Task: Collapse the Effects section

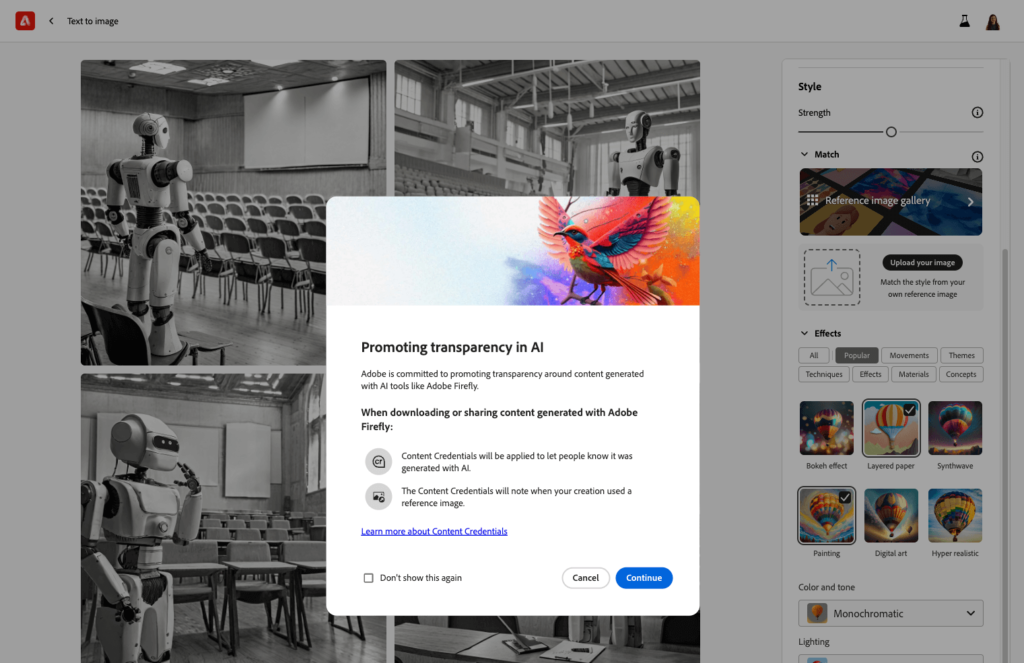Action: (x=804, y=332)
